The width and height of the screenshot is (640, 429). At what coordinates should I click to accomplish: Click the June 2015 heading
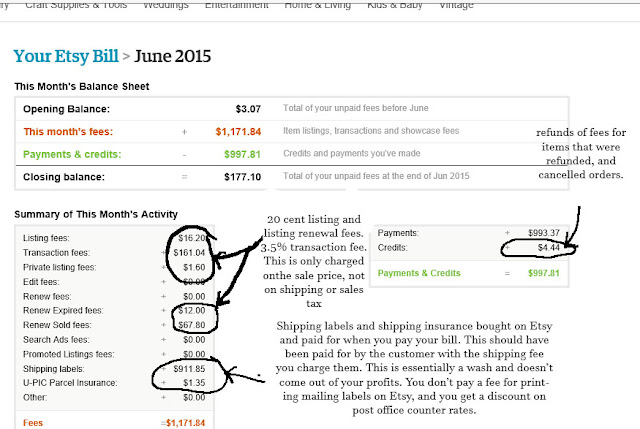[173, 56]
